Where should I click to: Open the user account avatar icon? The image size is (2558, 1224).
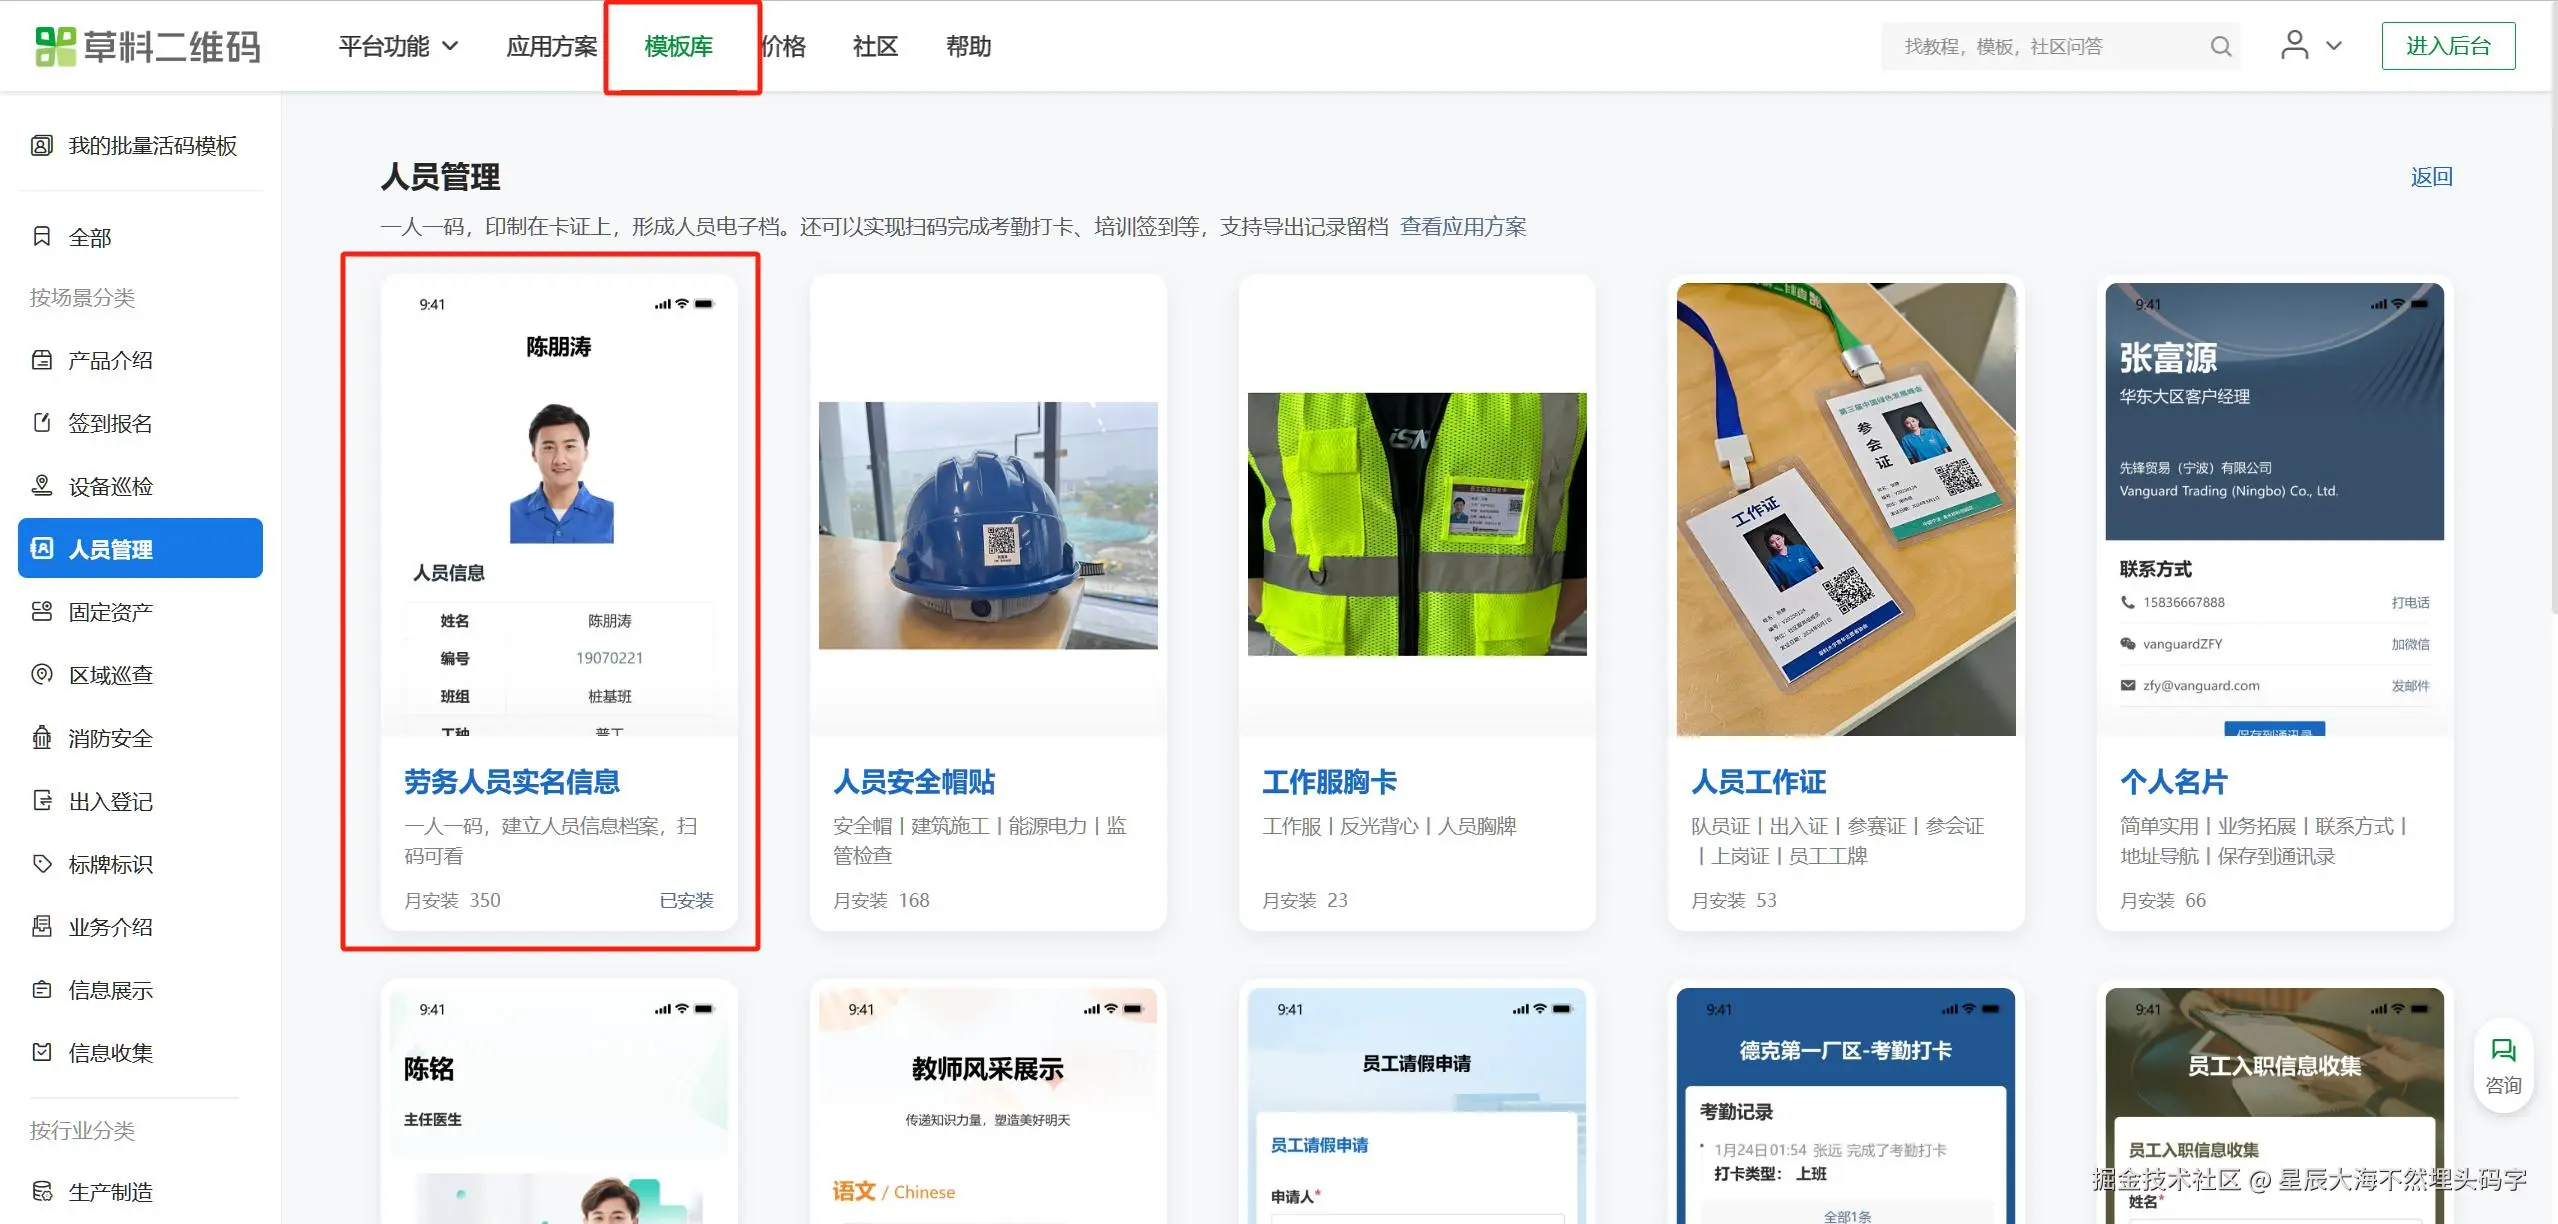click(x=2294, y=45)
